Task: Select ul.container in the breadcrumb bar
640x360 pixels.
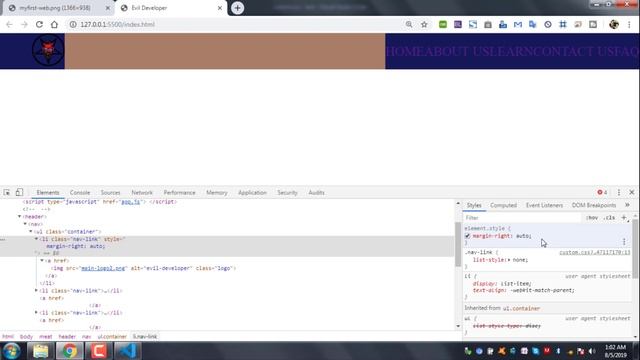Action: (112, 337)
